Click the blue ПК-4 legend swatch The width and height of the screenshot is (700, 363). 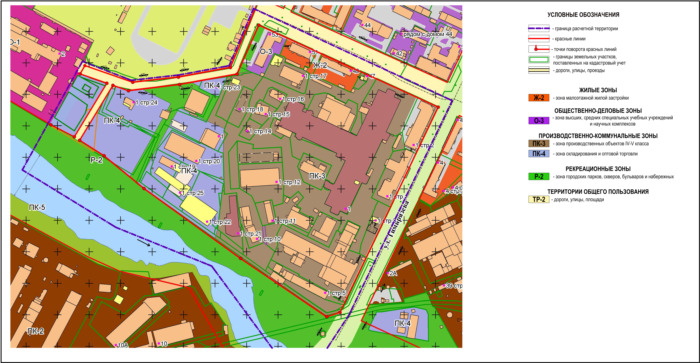pos(539,154)
